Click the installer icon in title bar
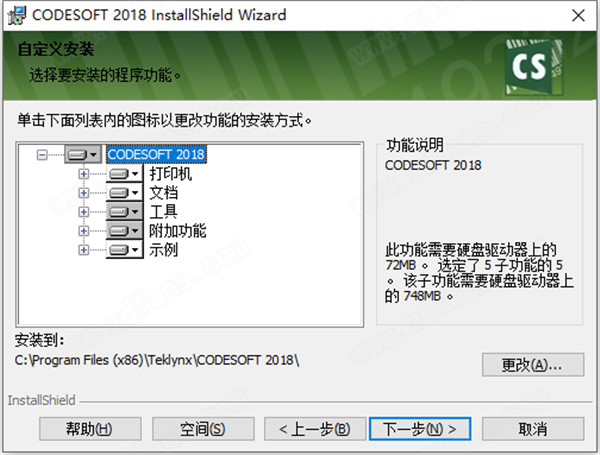The height and width of the screenshot is (455, 600). [x=17, y=15]
